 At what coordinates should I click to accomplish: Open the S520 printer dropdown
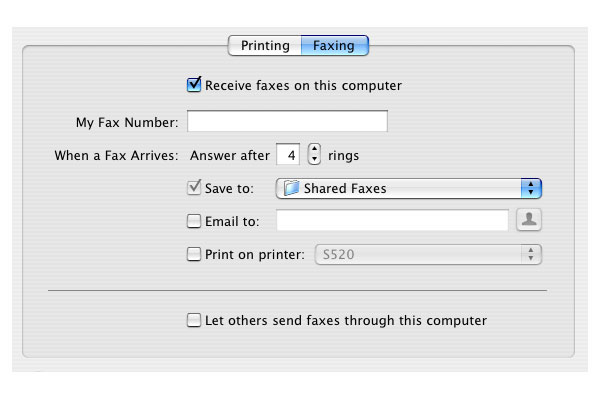click(428, 255)
